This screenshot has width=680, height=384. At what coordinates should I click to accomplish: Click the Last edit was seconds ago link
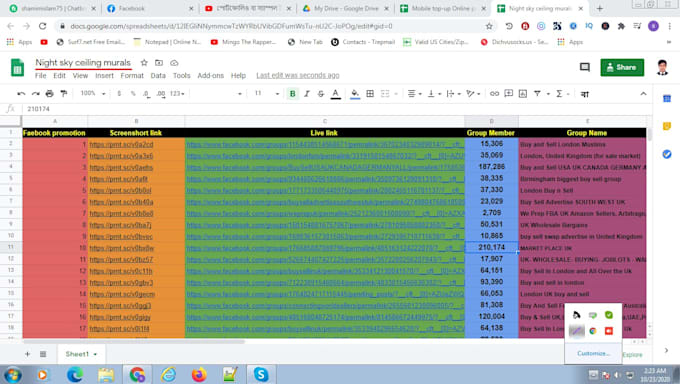tap(298, 75)
